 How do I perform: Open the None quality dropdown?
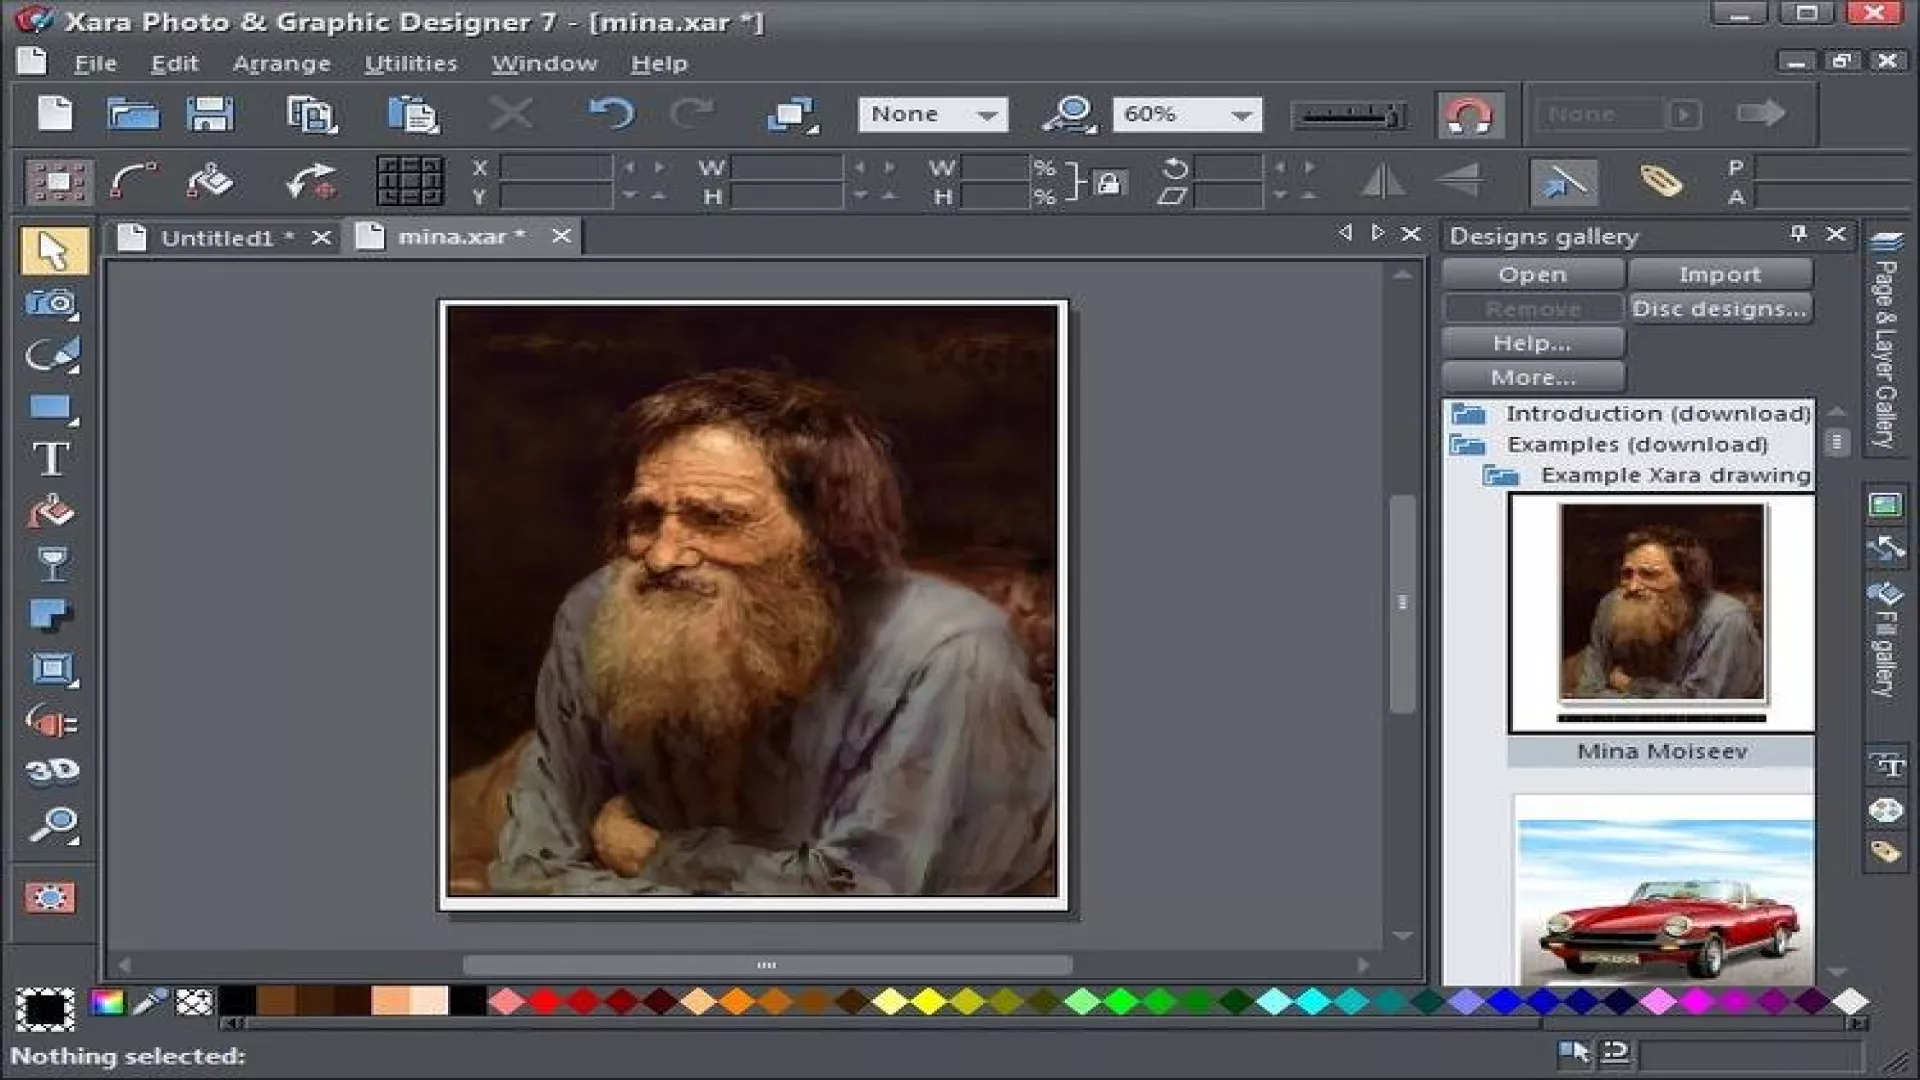(987, 115)
